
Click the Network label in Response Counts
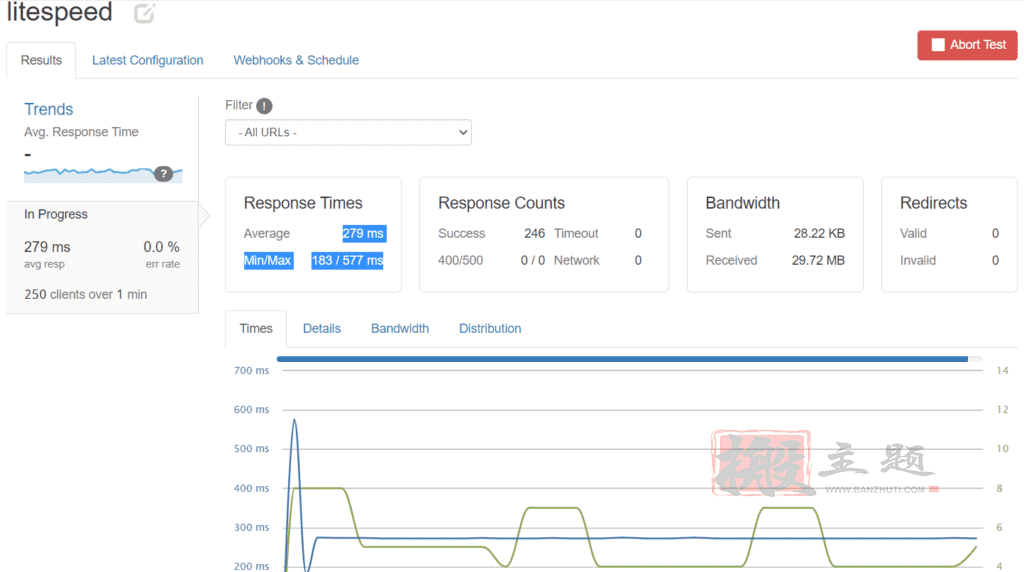tap(577, 261)
